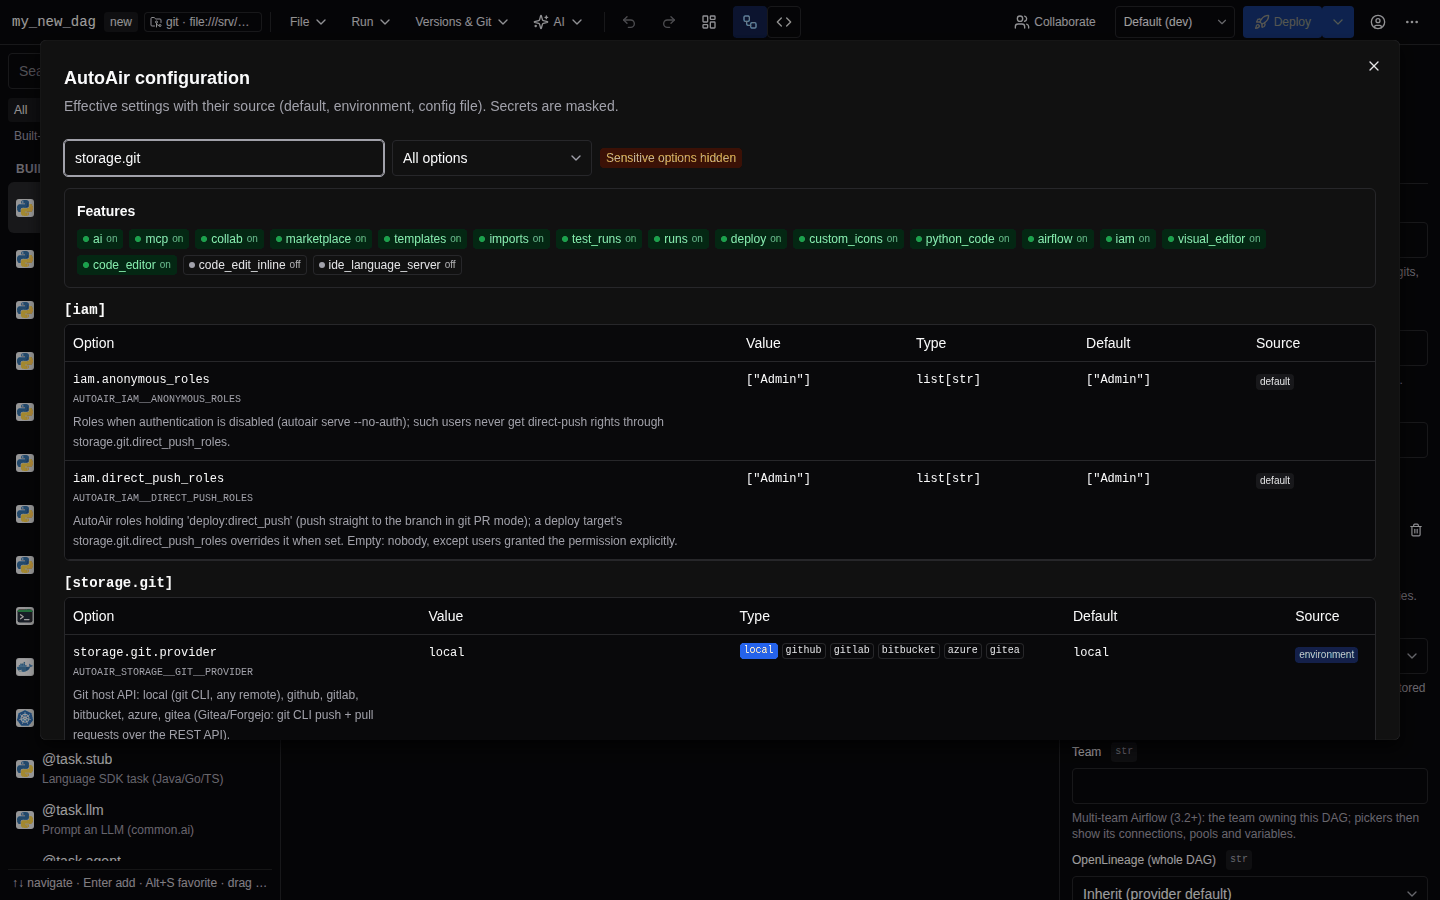Expand the Deploy split-button arrow

[x=1338, y=22]
